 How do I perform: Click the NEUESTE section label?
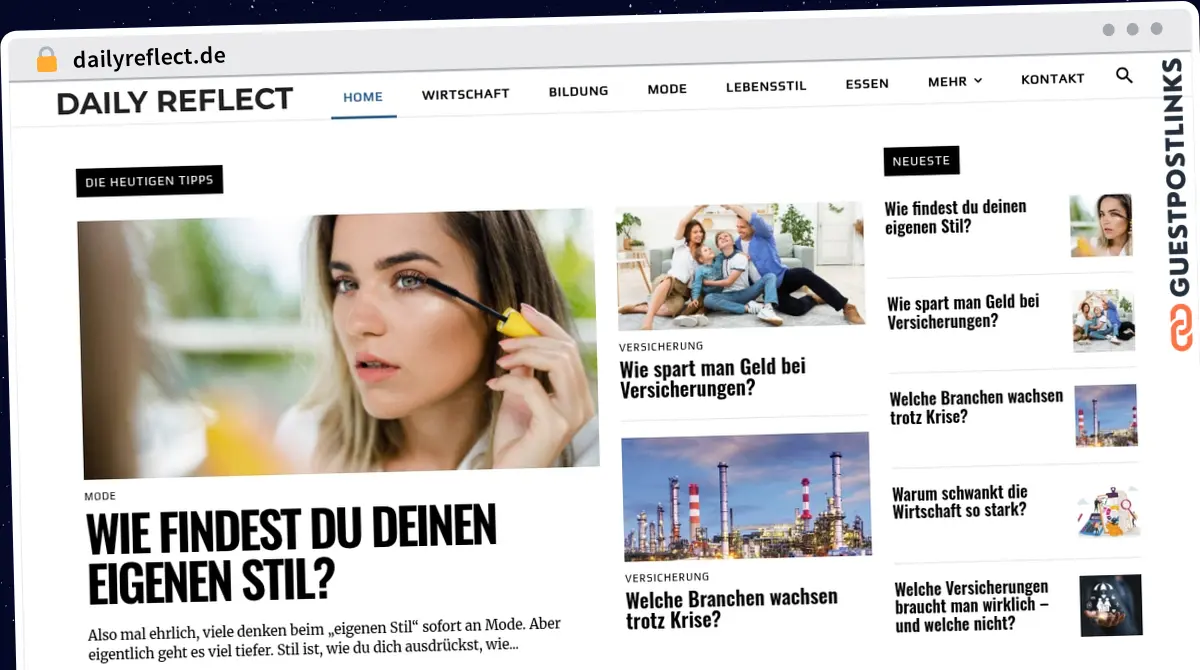tap(921, 161)
